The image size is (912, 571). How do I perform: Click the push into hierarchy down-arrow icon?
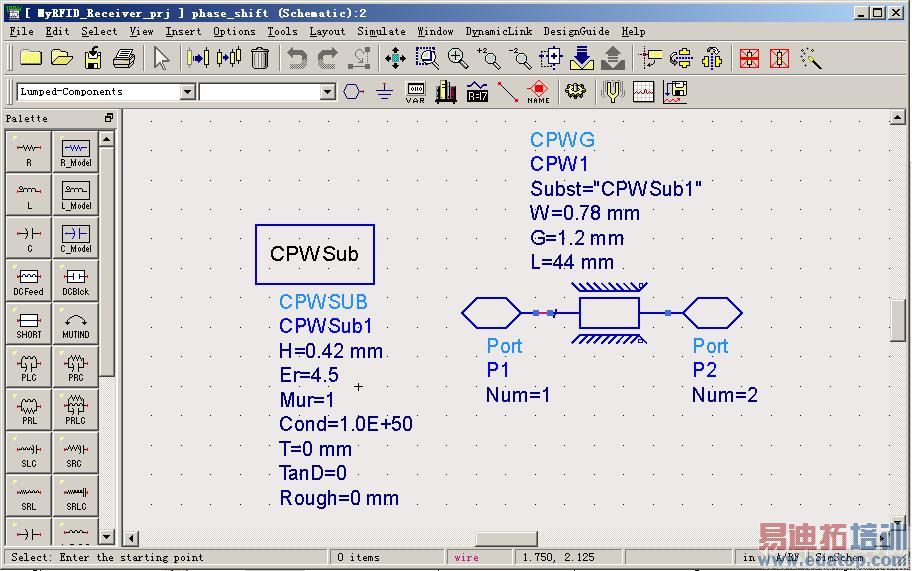(582, 58)
